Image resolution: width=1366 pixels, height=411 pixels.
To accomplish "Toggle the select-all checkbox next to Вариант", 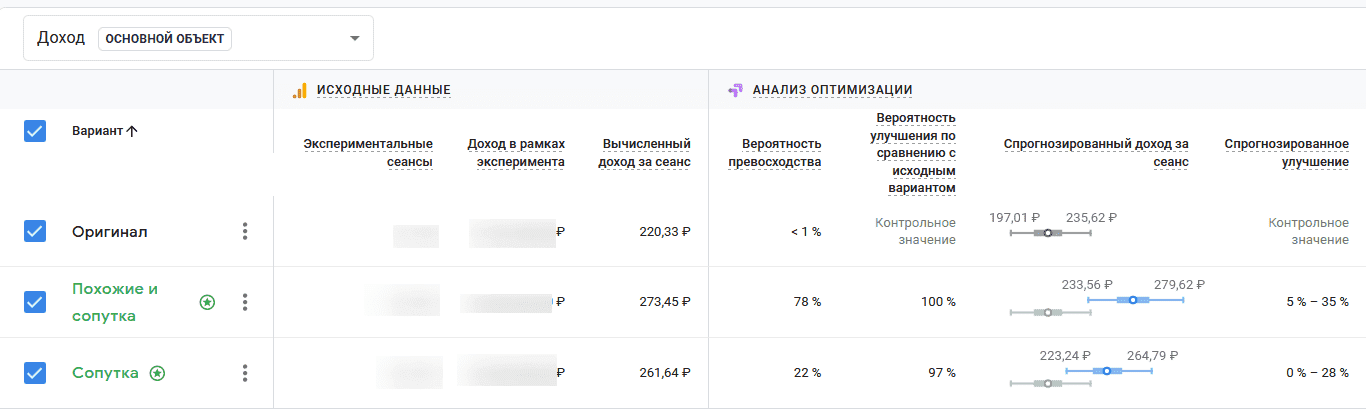I will (x=35, y=131).
